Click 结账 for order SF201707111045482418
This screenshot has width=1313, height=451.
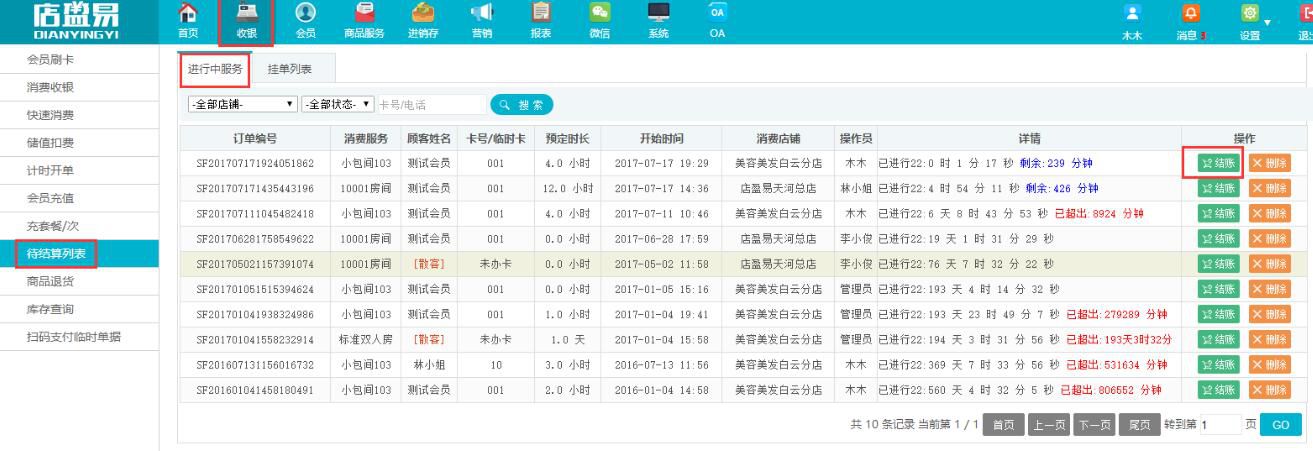[1220, 213]
